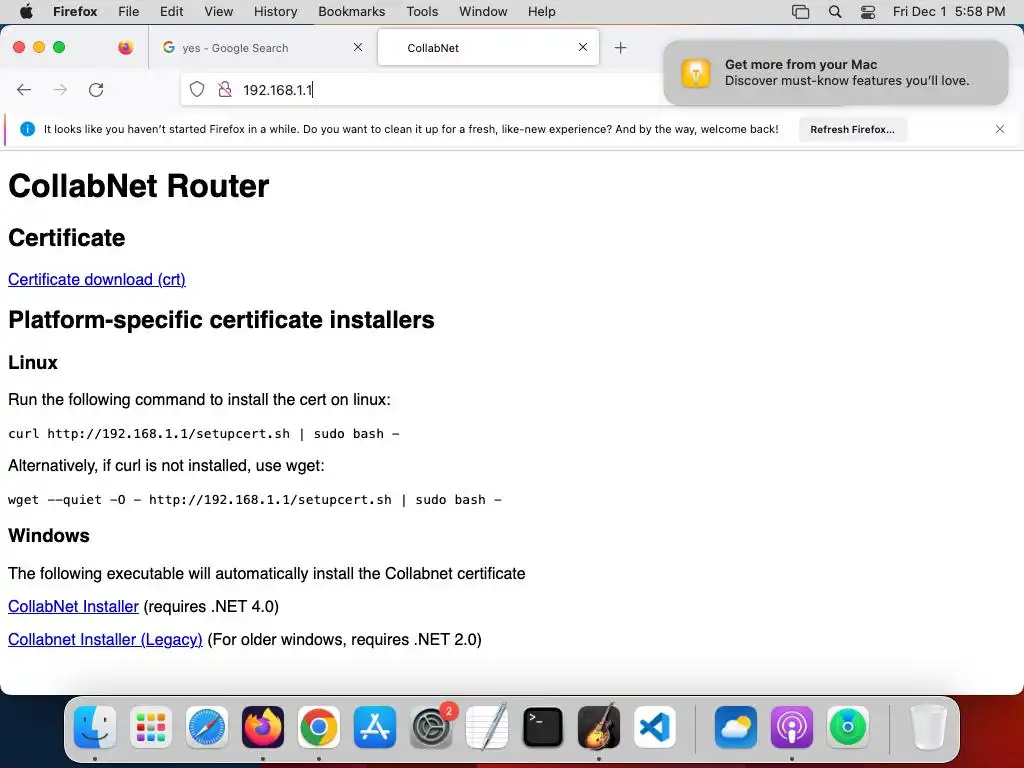Open the Edit menu
The height and width of the screenshot is (768, 1024).
[171, 11]
